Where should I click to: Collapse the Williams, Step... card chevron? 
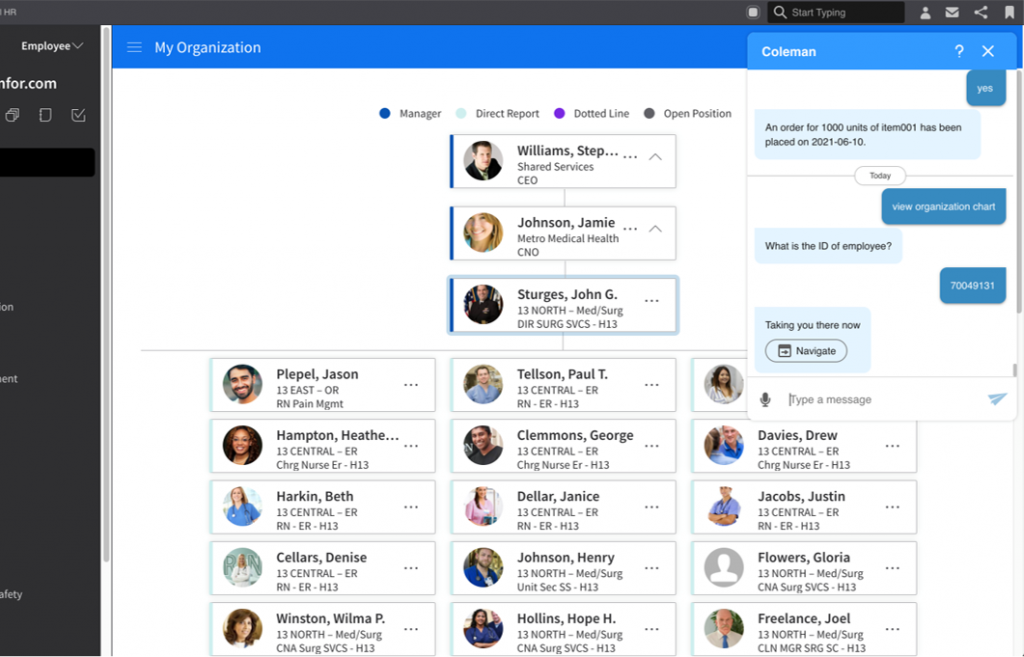(x=655, y=157)
